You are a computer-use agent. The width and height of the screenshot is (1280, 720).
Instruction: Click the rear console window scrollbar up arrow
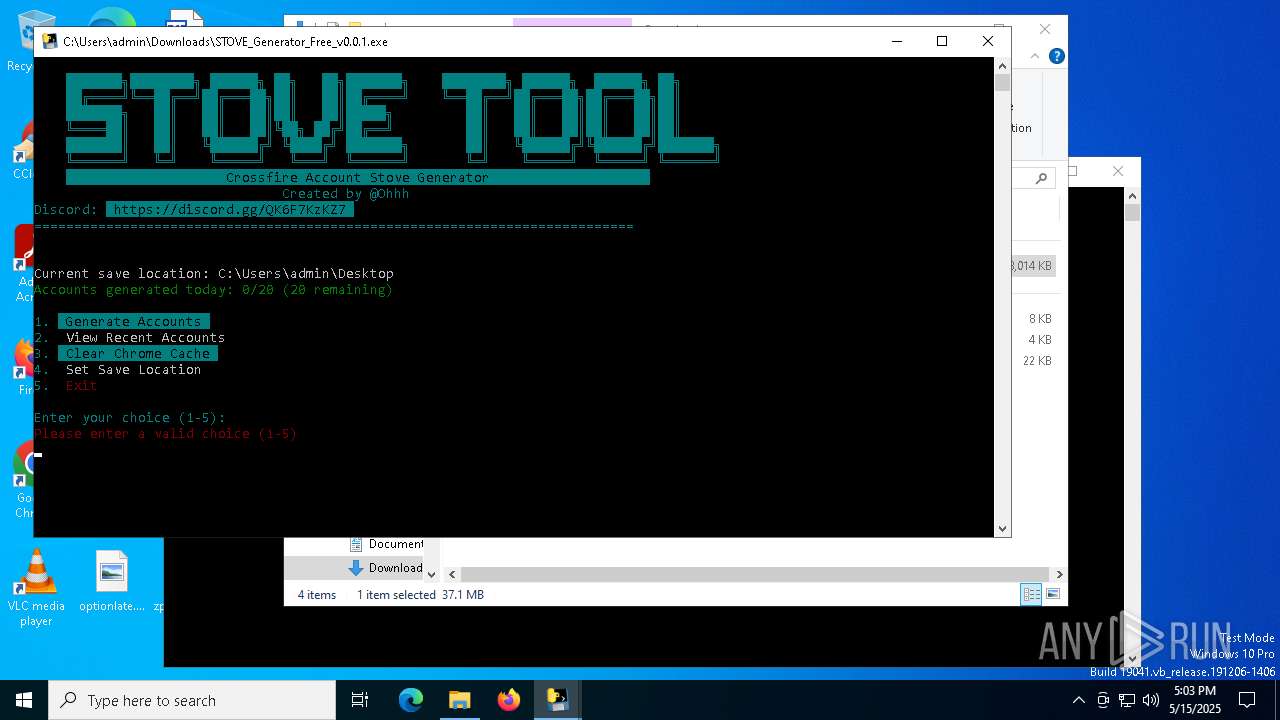point(1132,196)
